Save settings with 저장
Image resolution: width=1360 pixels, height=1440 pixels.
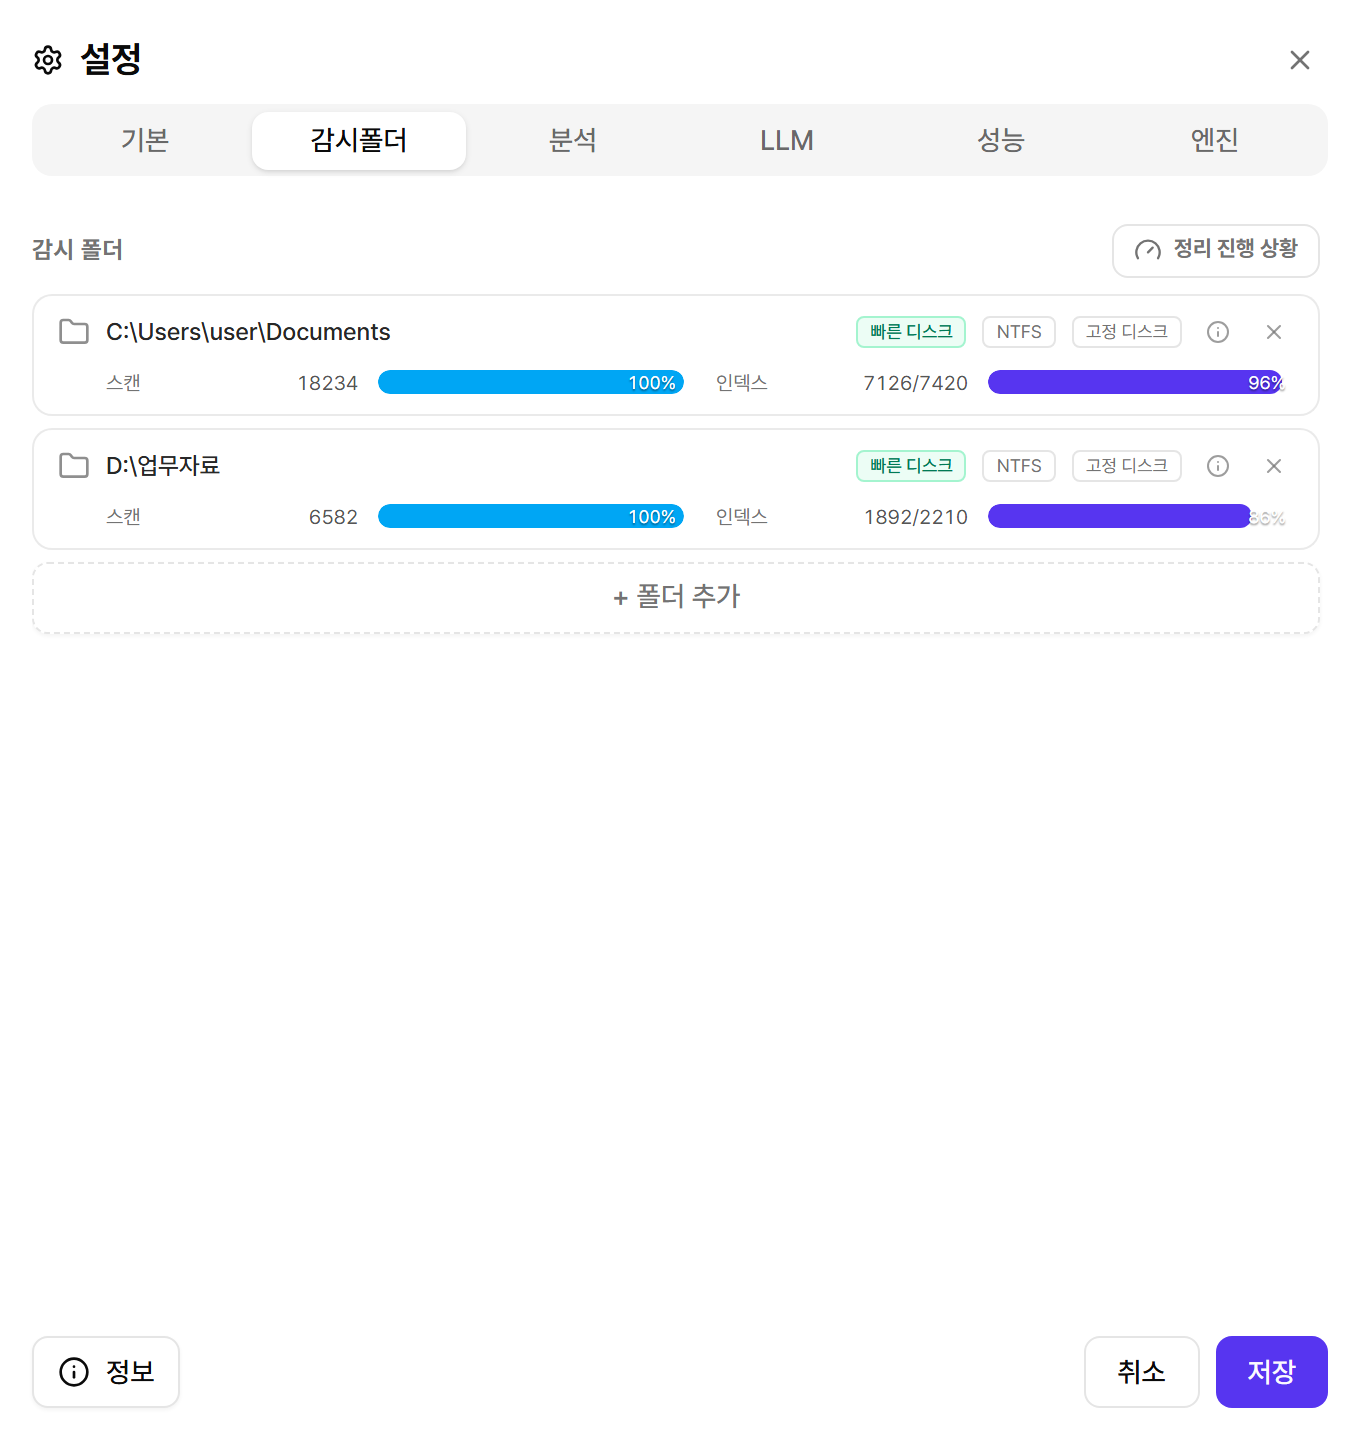tap(1272, 1372)
